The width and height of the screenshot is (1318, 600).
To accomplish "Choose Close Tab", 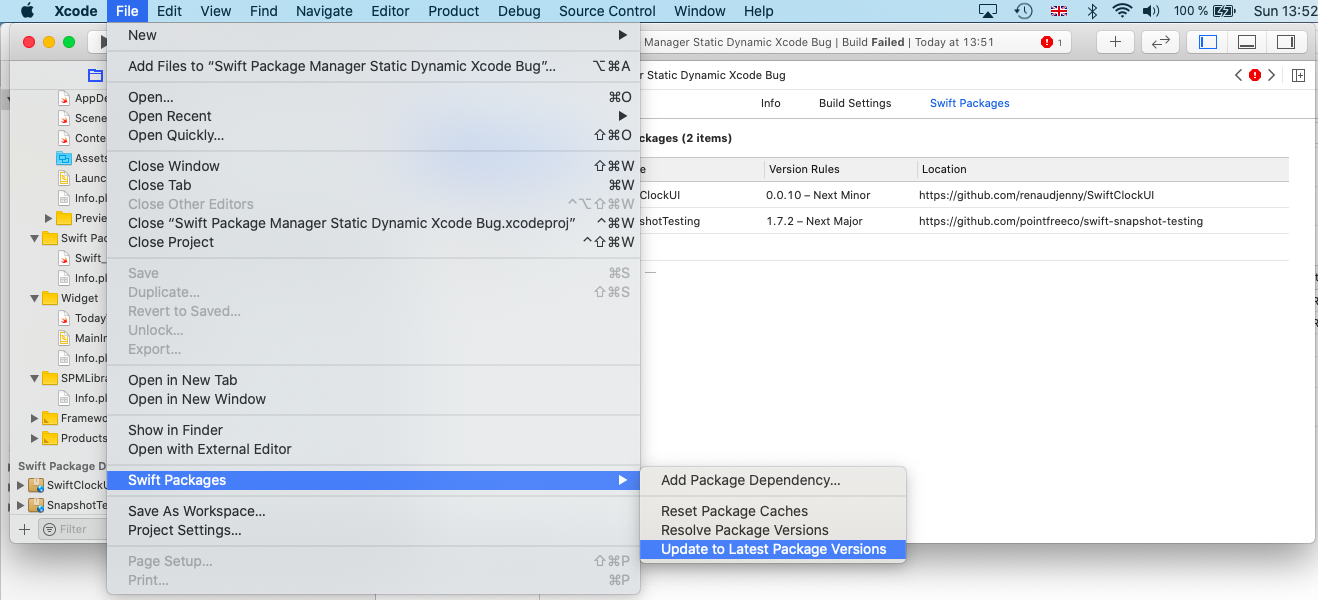I will click(x=374, y=185).
